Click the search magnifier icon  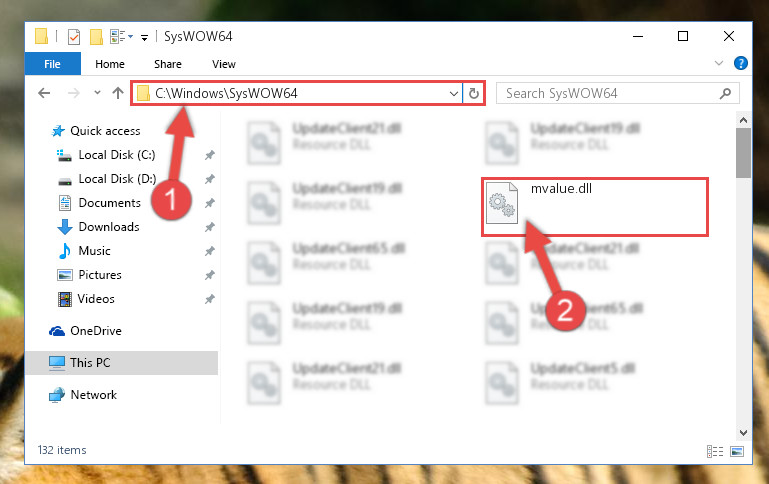pyautogui.click(x=725, y=93)
